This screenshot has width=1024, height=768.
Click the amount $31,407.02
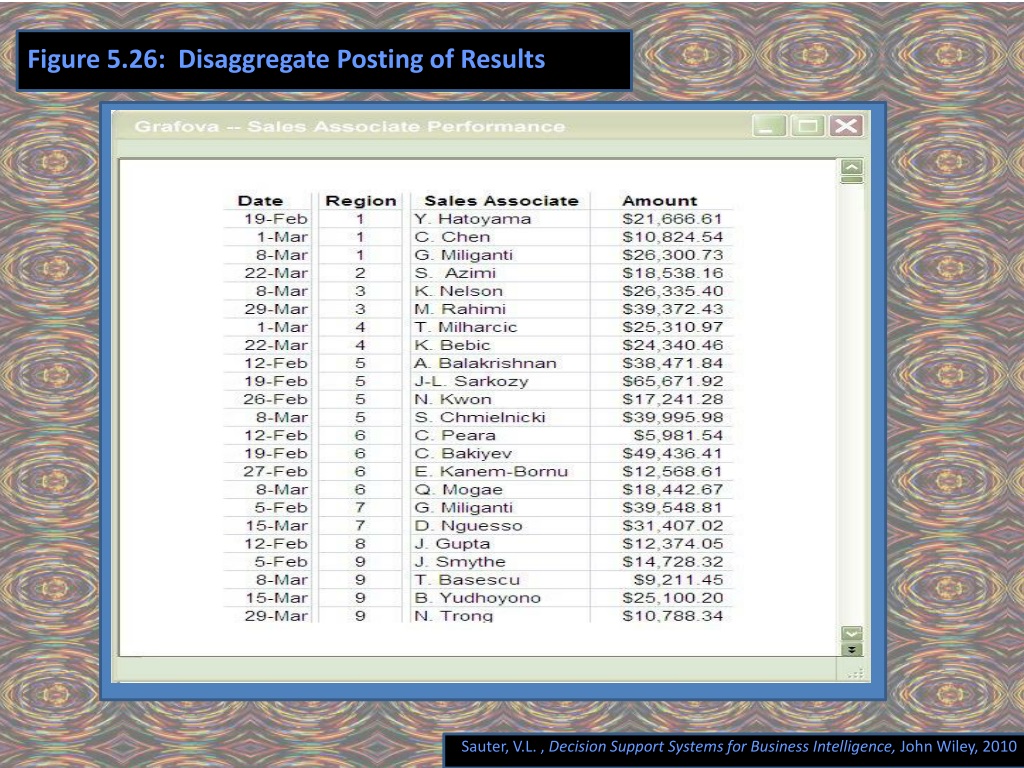coord(672,526)
